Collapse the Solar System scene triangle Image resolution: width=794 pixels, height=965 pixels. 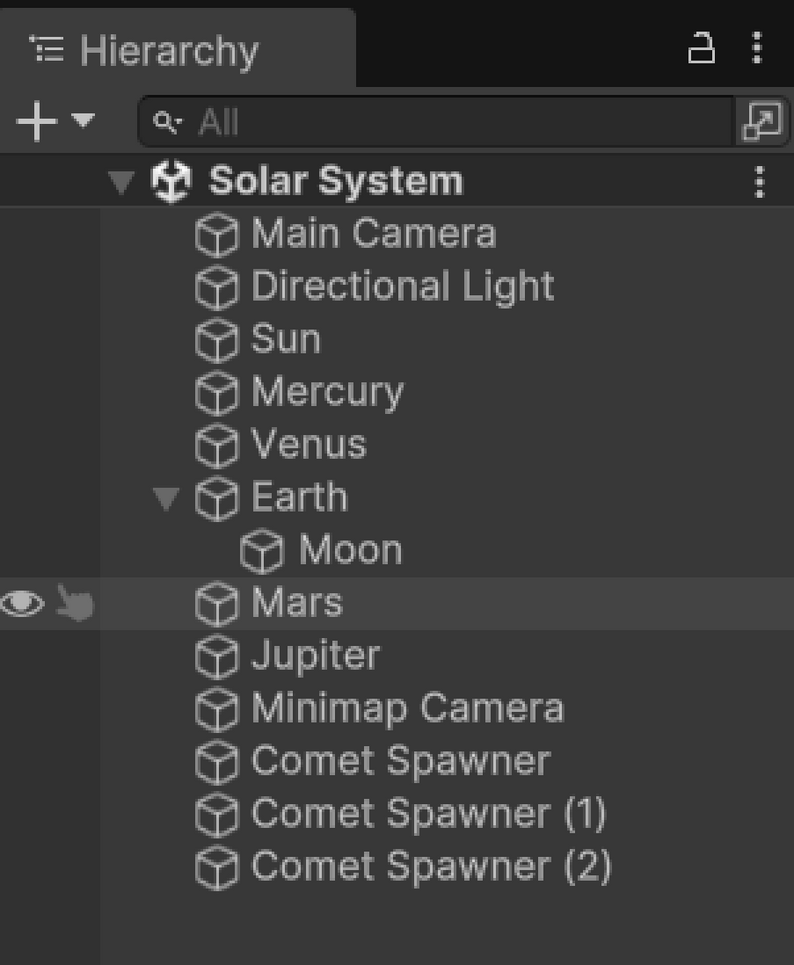tap(120, 181)
